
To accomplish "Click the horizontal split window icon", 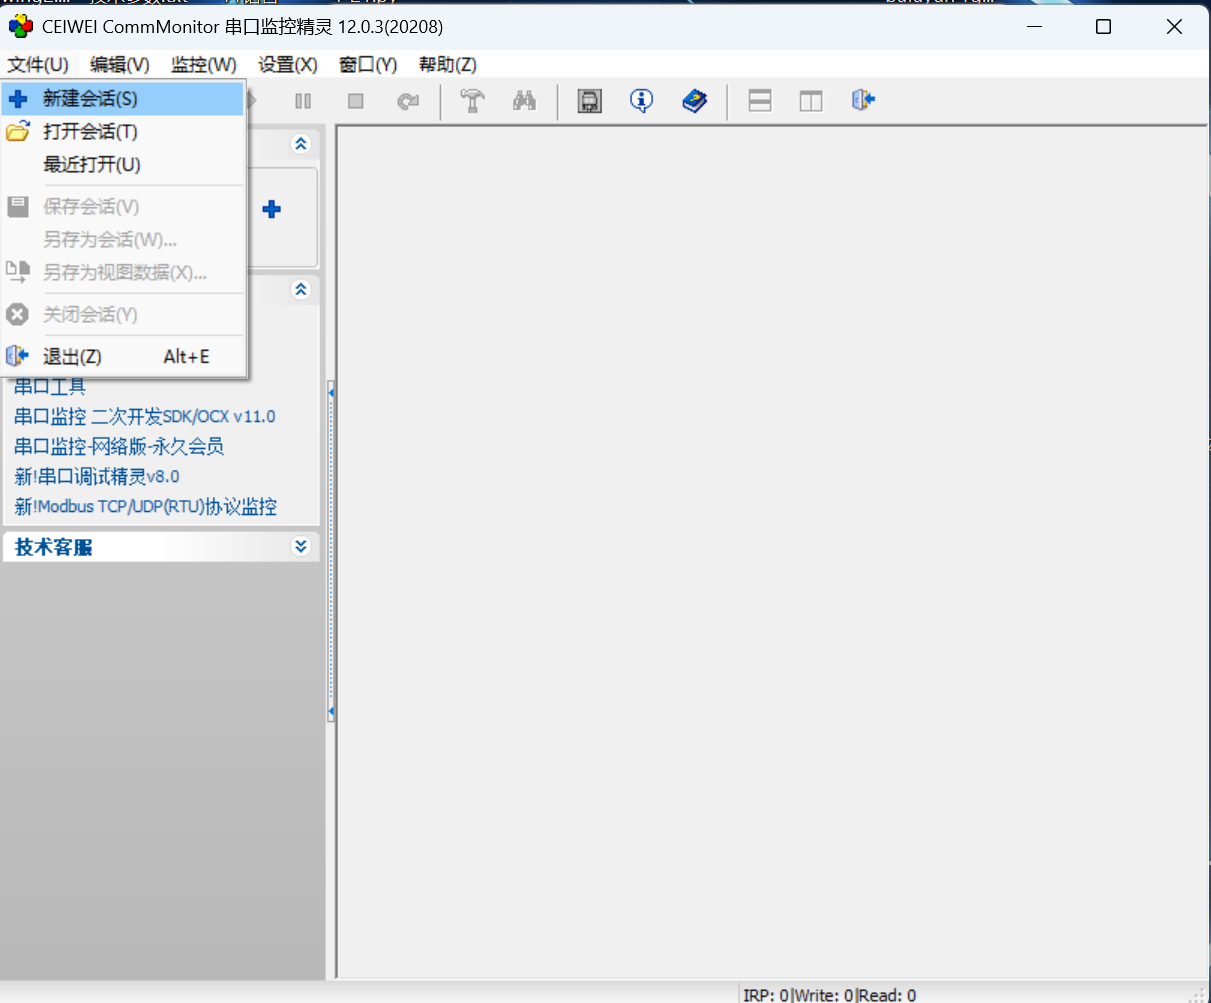I will [x=760, y=101].
